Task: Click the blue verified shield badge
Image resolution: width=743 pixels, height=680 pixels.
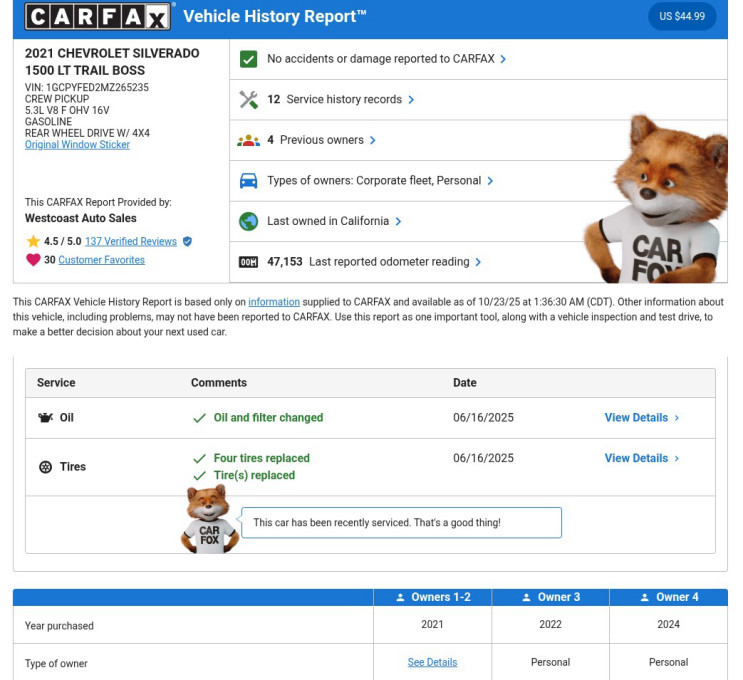Action: [187, 242]
